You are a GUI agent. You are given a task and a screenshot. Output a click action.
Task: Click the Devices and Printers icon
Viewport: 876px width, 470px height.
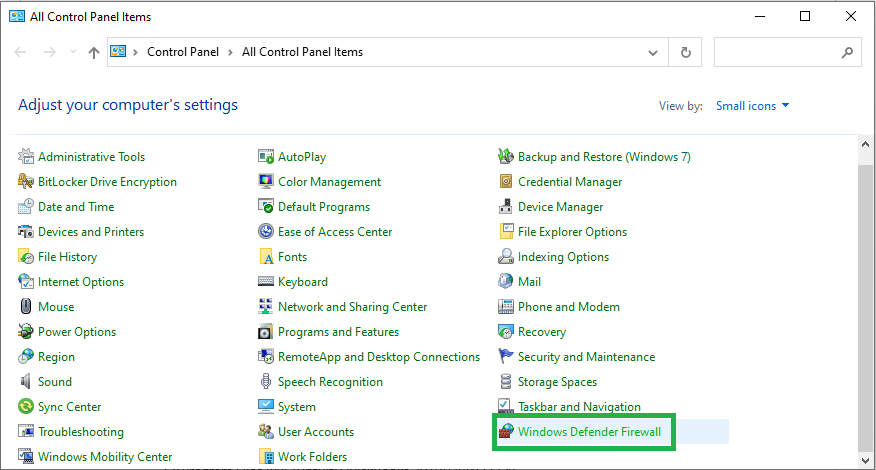[x=26, y=231]
